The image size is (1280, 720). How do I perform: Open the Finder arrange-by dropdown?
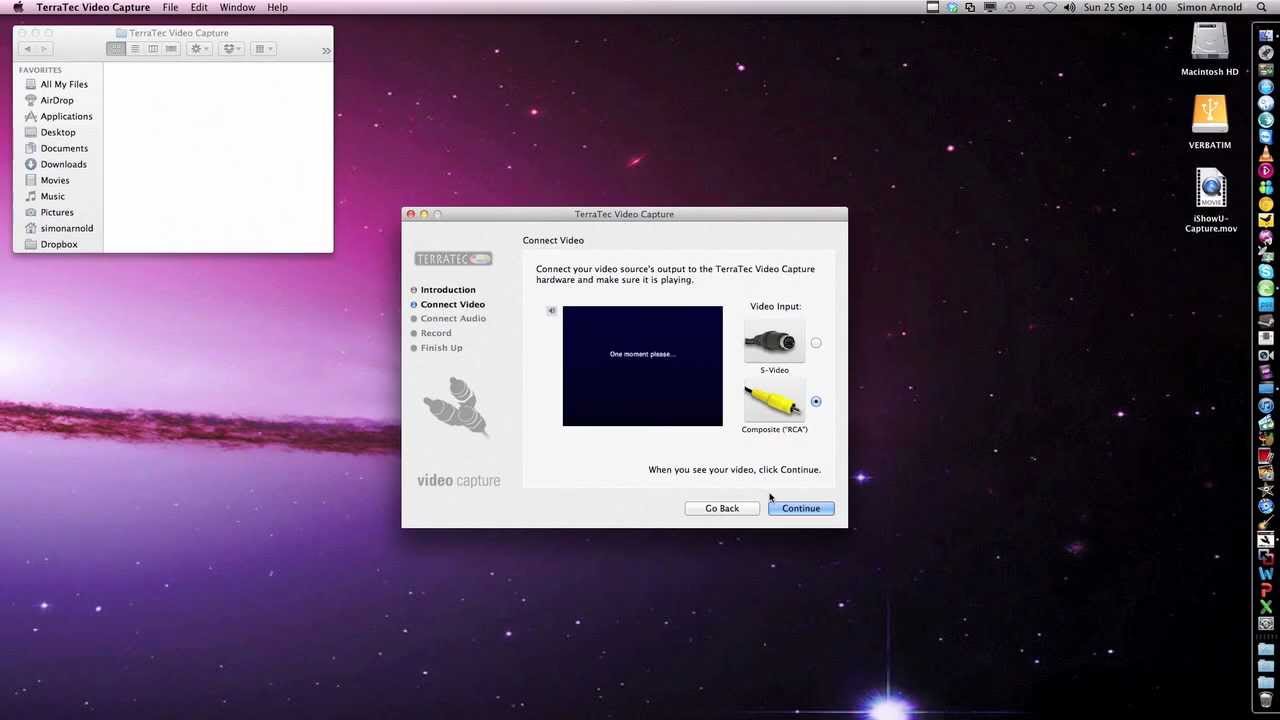pos(263,49)
